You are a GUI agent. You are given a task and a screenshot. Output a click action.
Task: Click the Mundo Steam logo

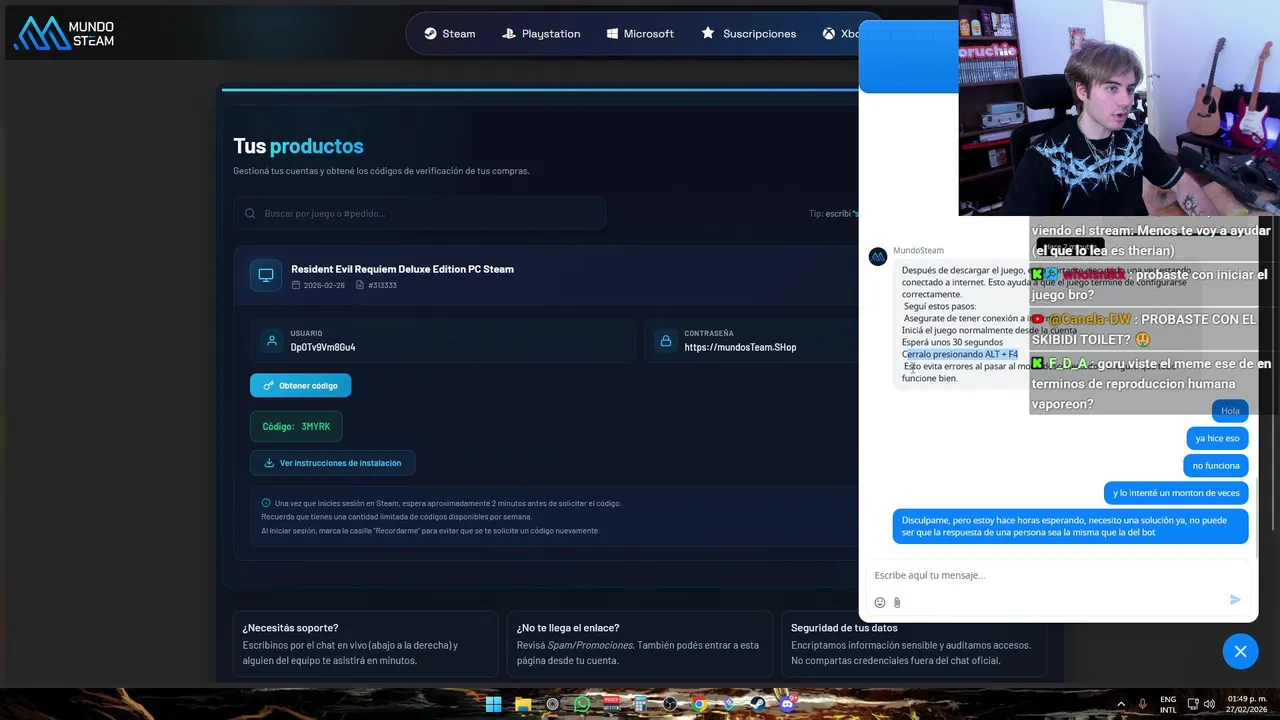tap(64, 33)
